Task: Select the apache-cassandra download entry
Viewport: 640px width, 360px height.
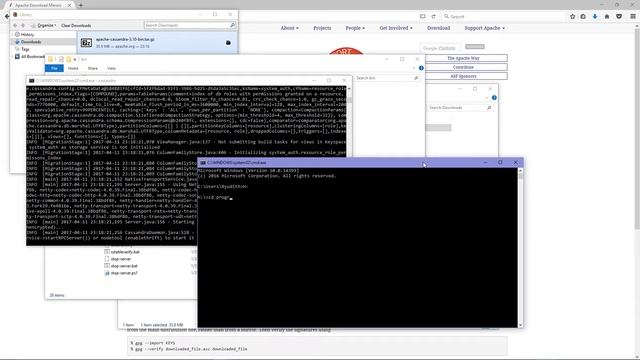Action: tap(157, 43)
